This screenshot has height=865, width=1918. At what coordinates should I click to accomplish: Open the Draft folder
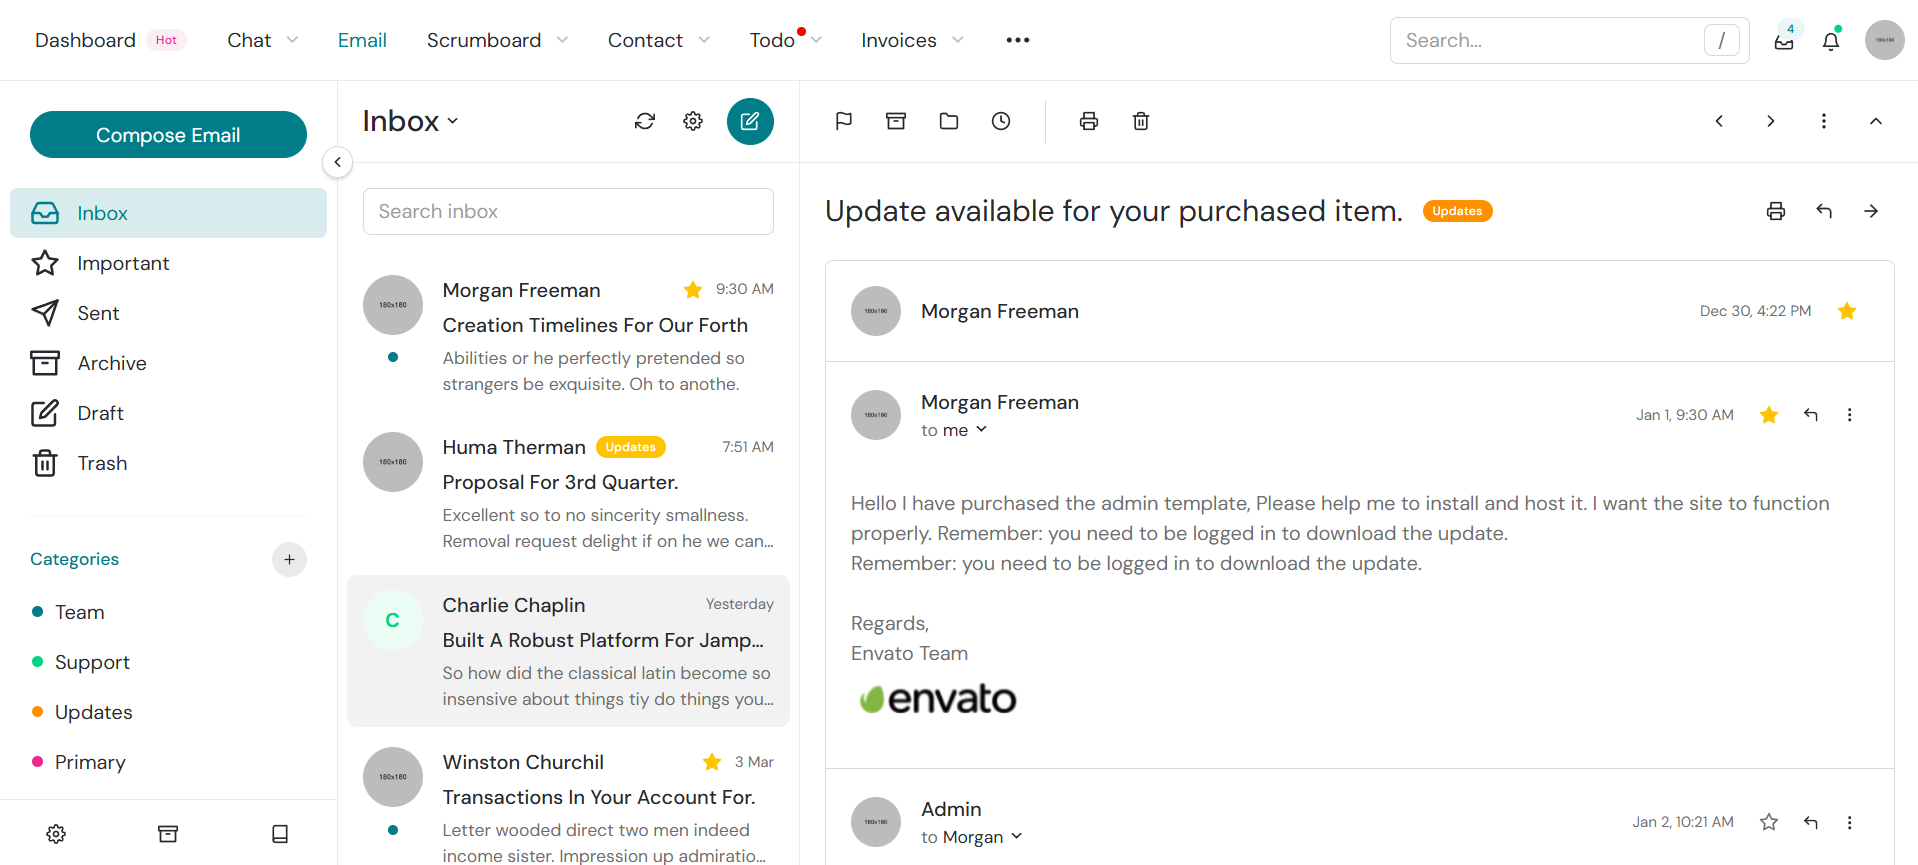click(168, 413)
